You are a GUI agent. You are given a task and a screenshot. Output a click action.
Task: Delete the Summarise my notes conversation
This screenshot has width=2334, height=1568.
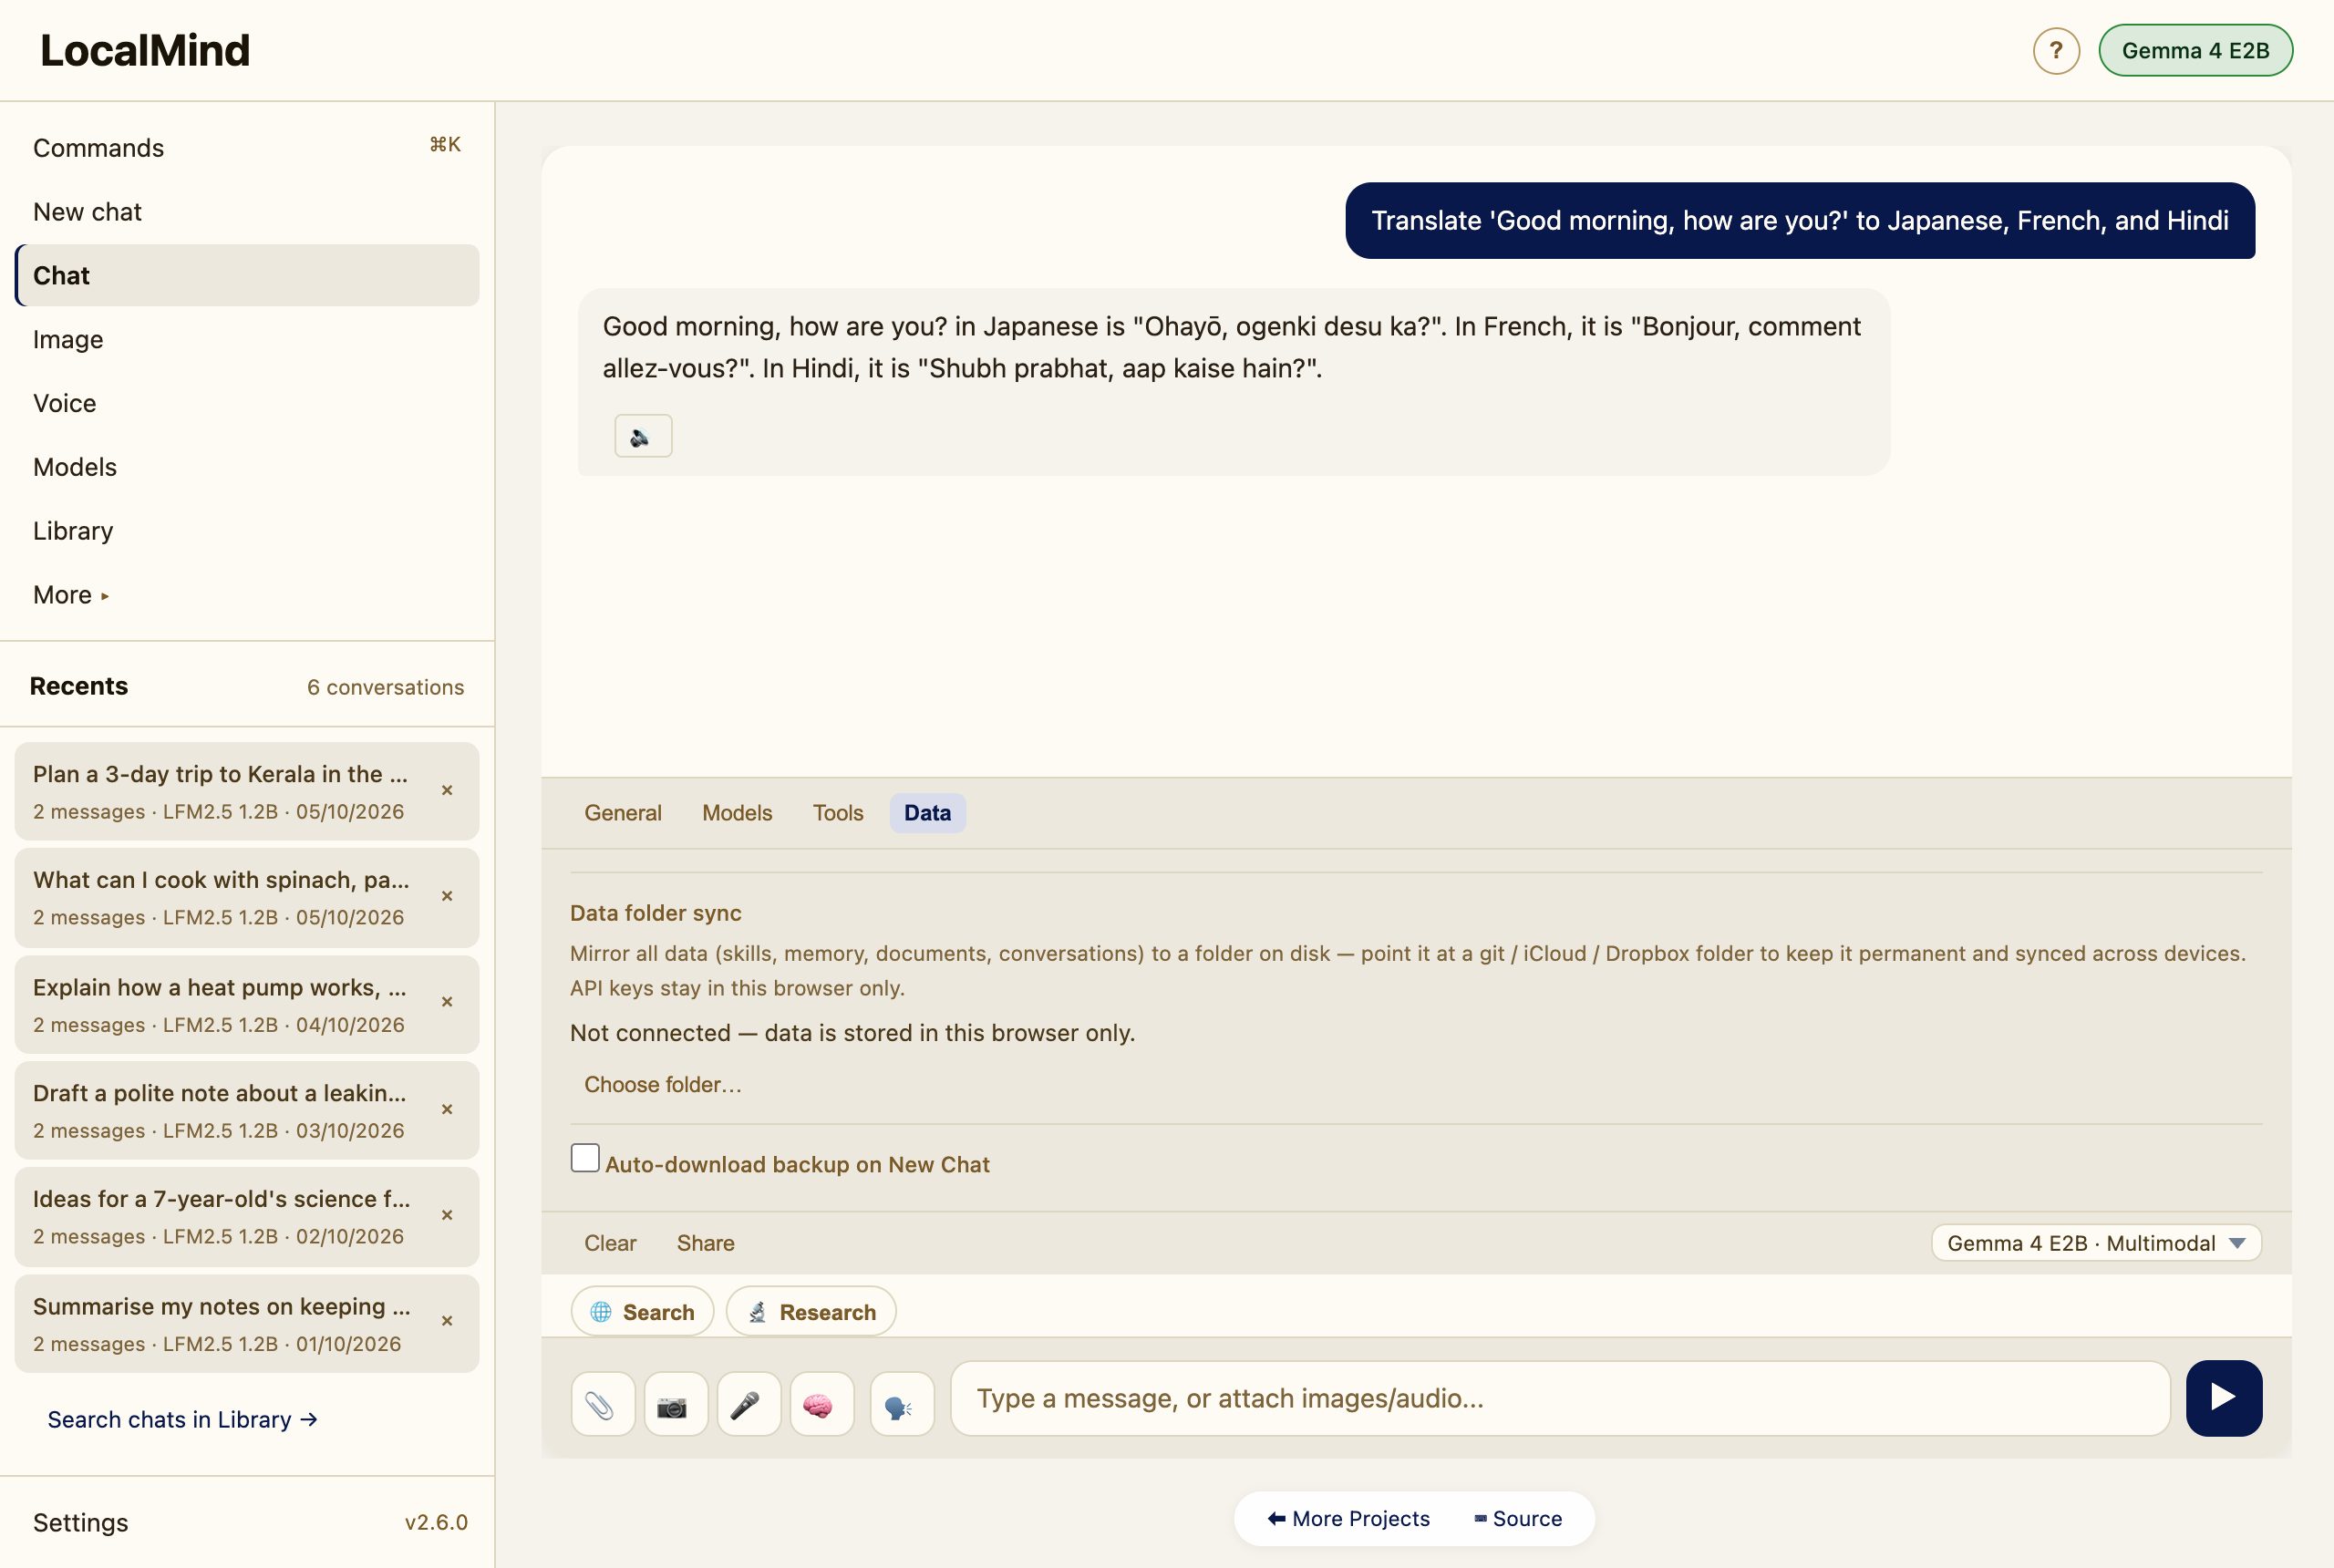click(447, 1322)
